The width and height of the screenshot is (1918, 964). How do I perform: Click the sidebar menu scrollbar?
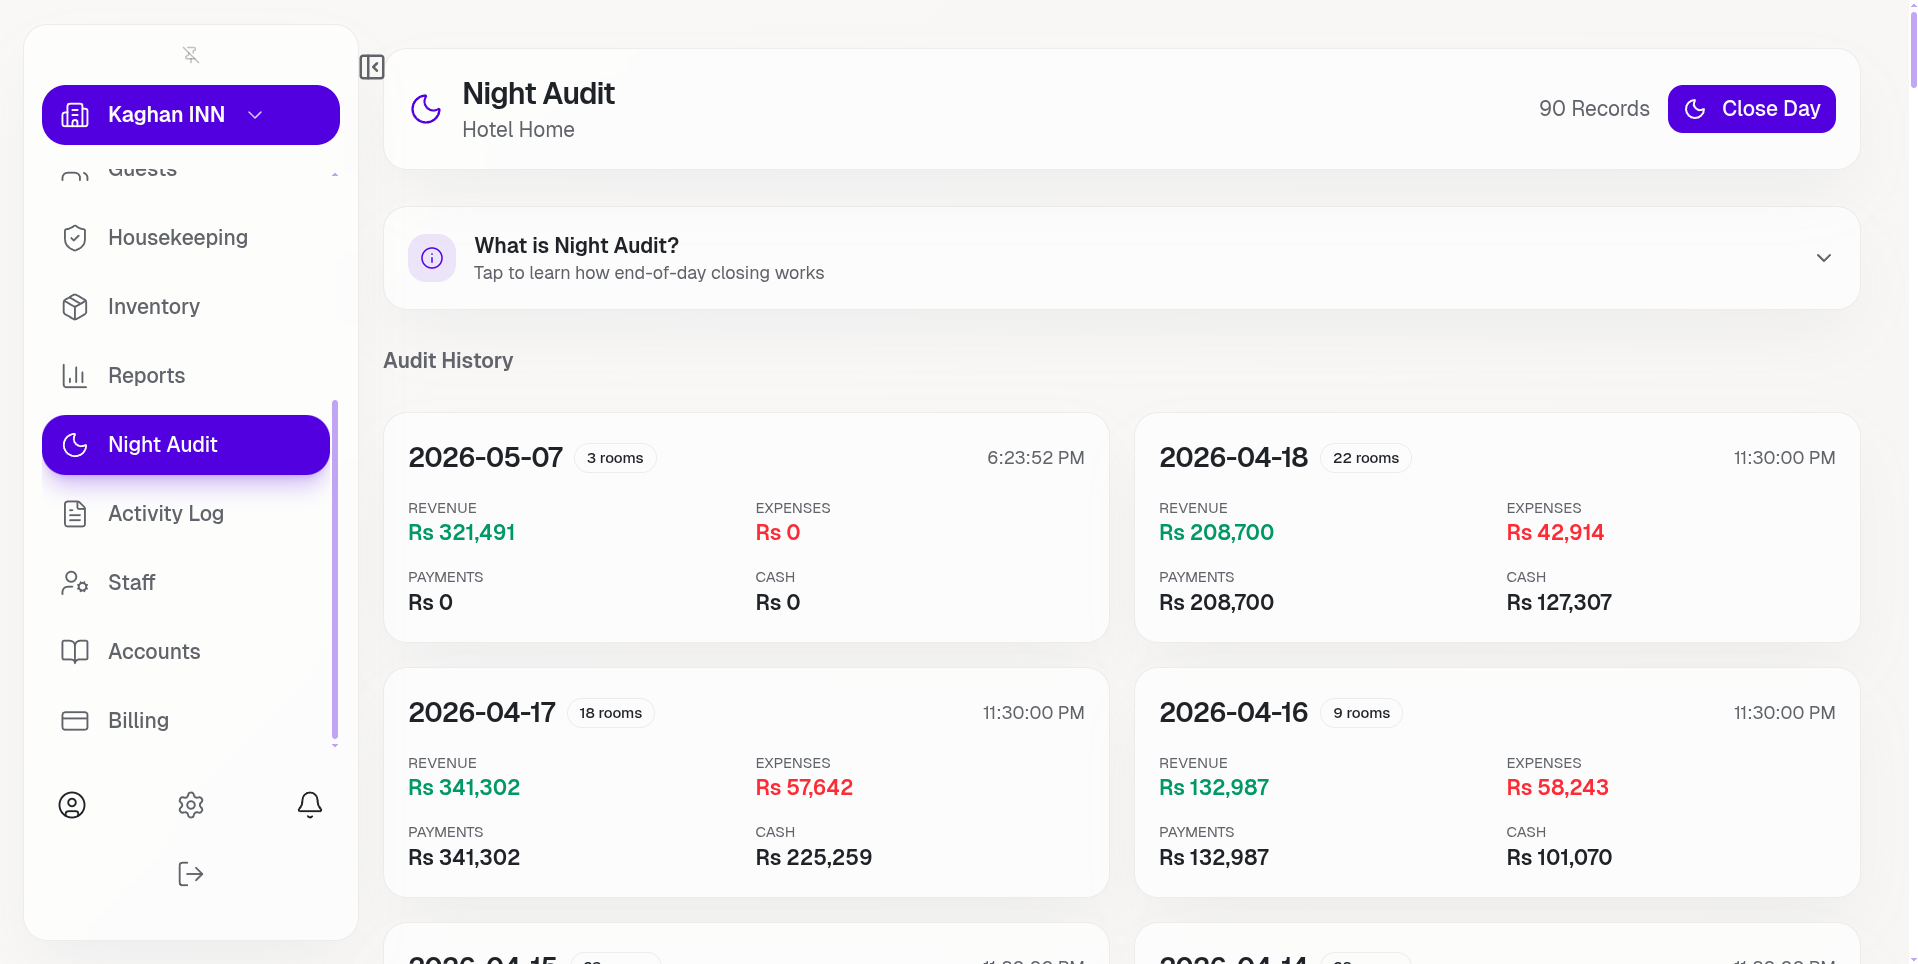[335, 570]
